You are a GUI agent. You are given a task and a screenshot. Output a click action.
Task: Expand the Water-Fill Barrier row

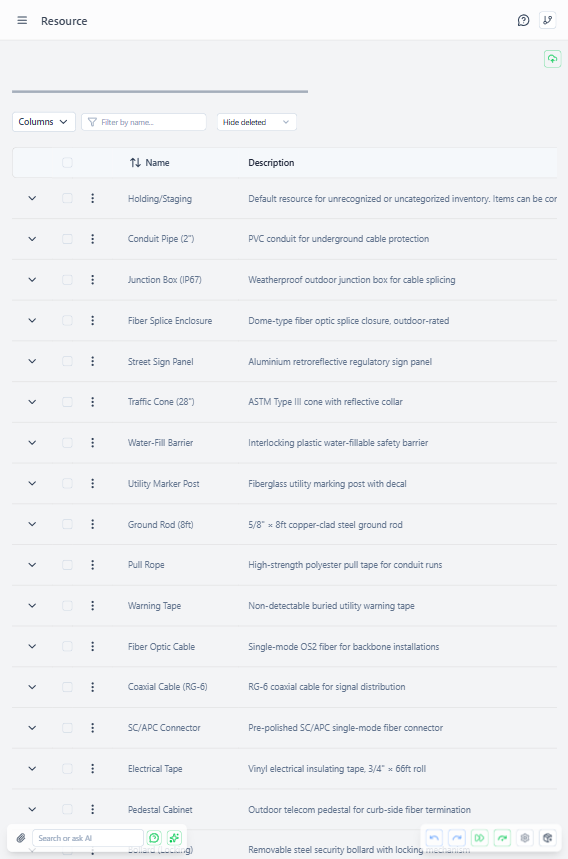click(x=32, y=443)
